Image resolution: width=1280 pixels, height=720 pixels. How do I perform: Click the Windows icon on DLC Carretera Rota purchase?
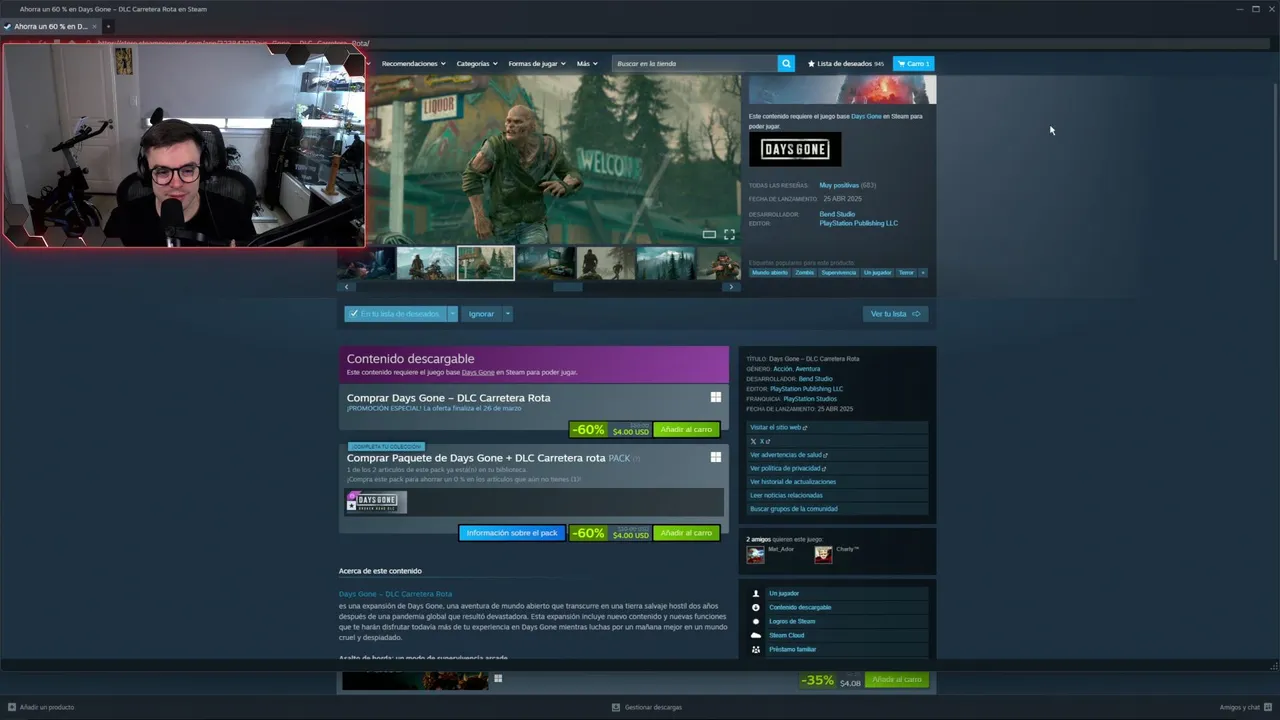716,397
